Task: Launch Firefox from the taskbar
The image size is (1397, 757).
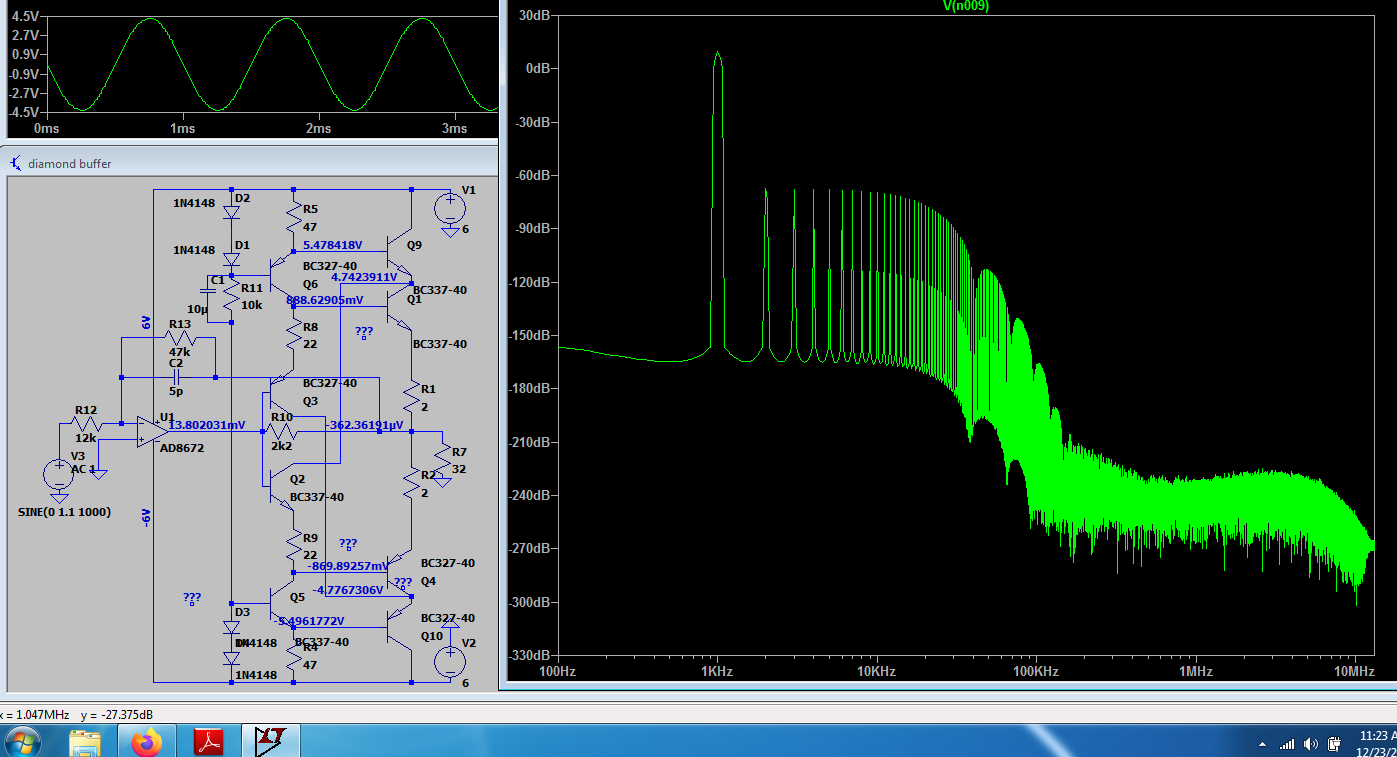Action: pos(146,741)
